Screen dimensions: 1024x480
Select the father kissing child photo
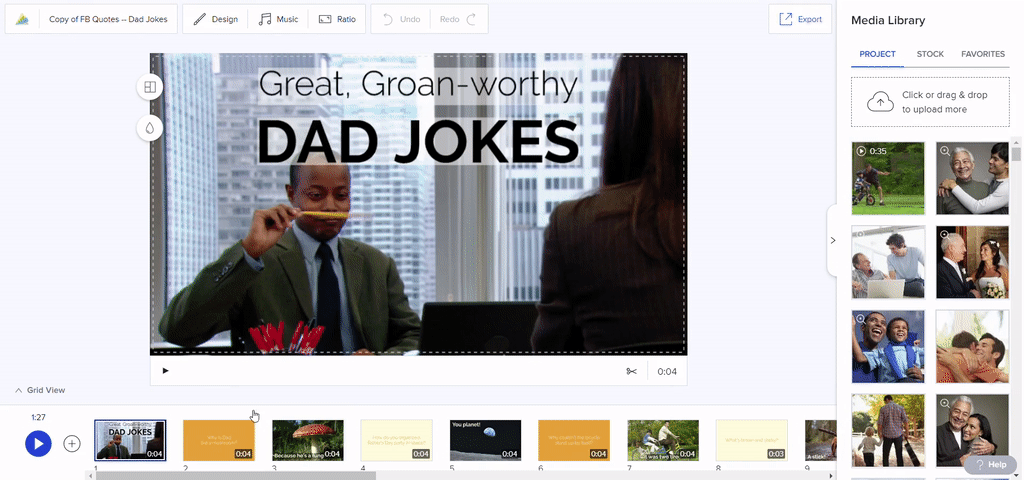tap(972, 346)
